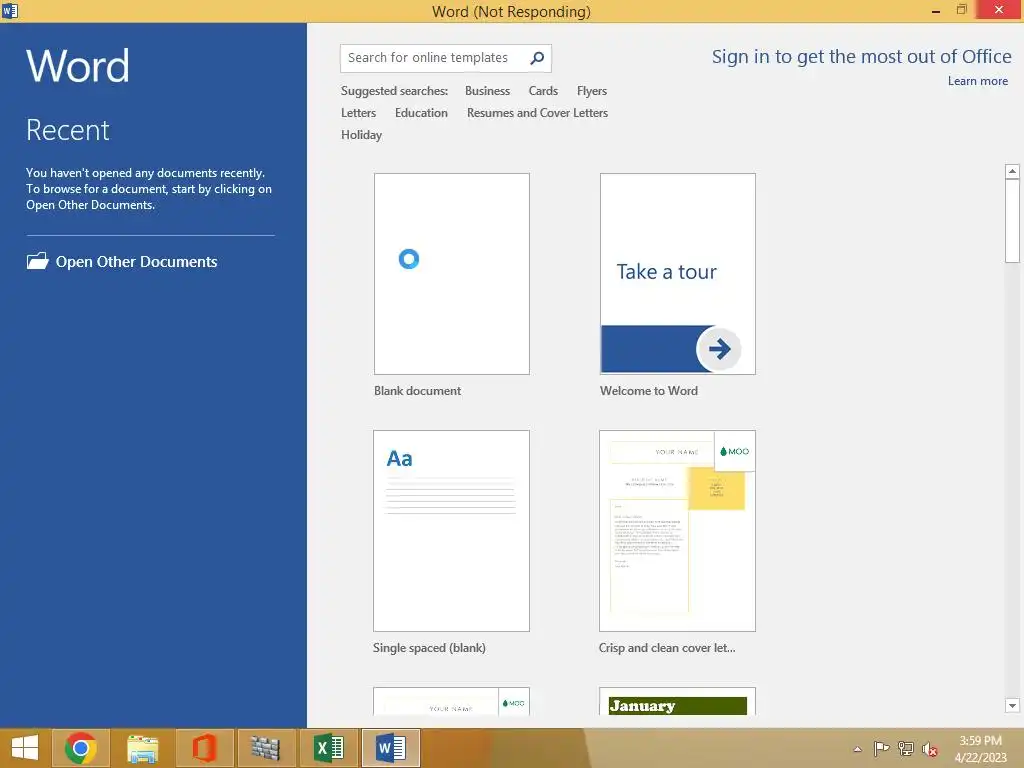The width and height of the screenshot is (1024, 768).
Task: Click the restore window button
Action: (x=961, y=10)
